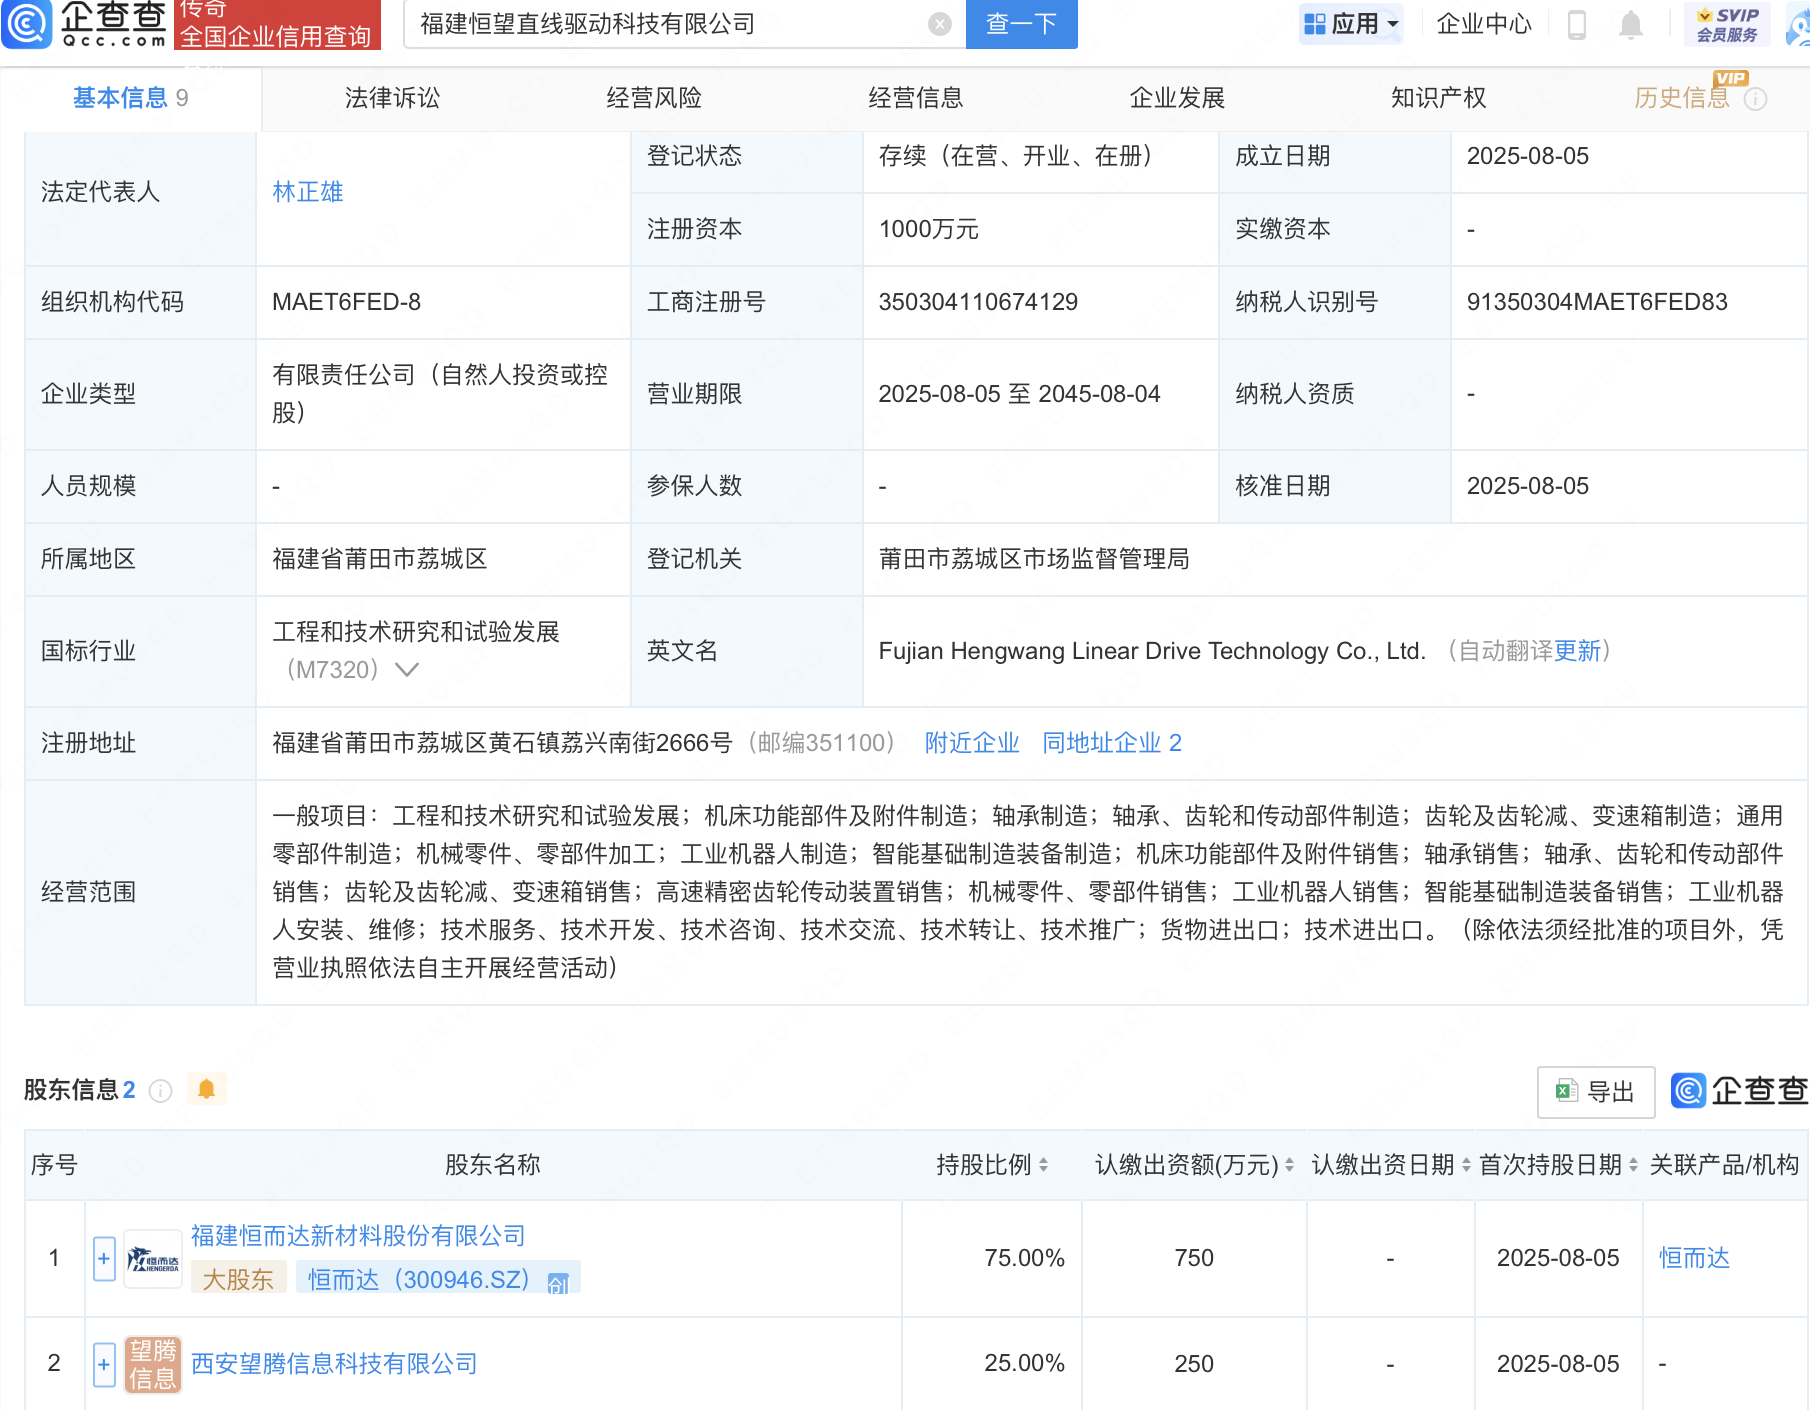The width and height of the screenshot is (1810, 1410).
Task: Clear the search box text
Action: [x=939, y=24]
